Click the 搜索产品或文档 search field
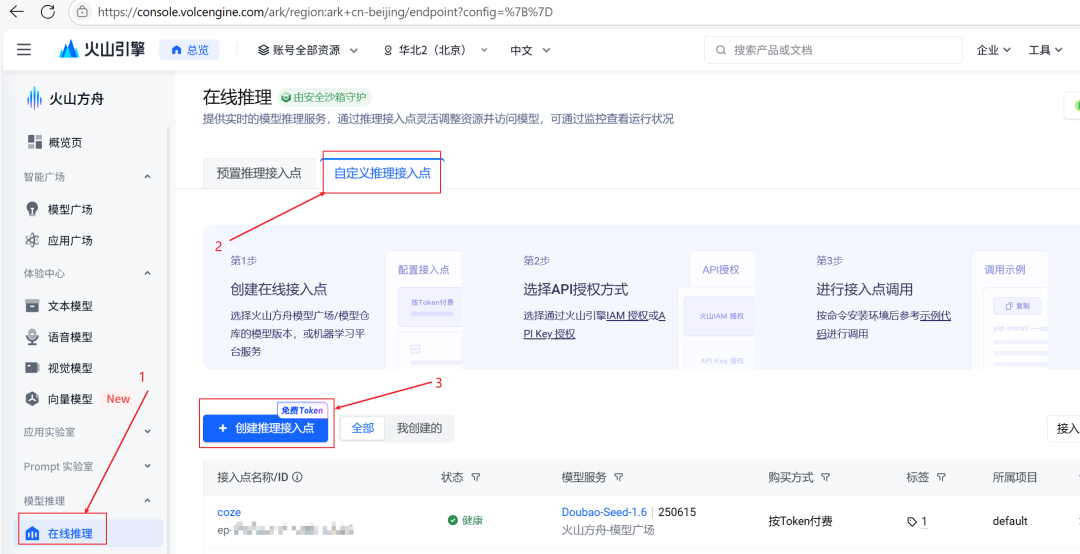This screenshot has height=554, width=1080. click(x=833, y=50)
